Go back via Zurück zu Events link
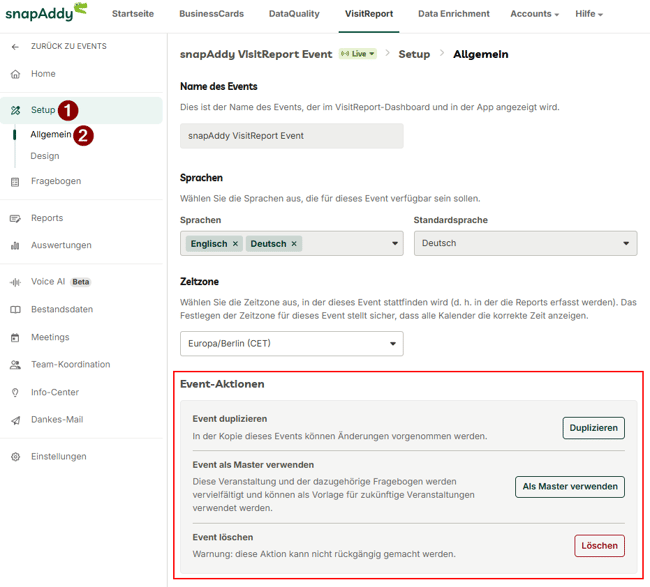 69,46
